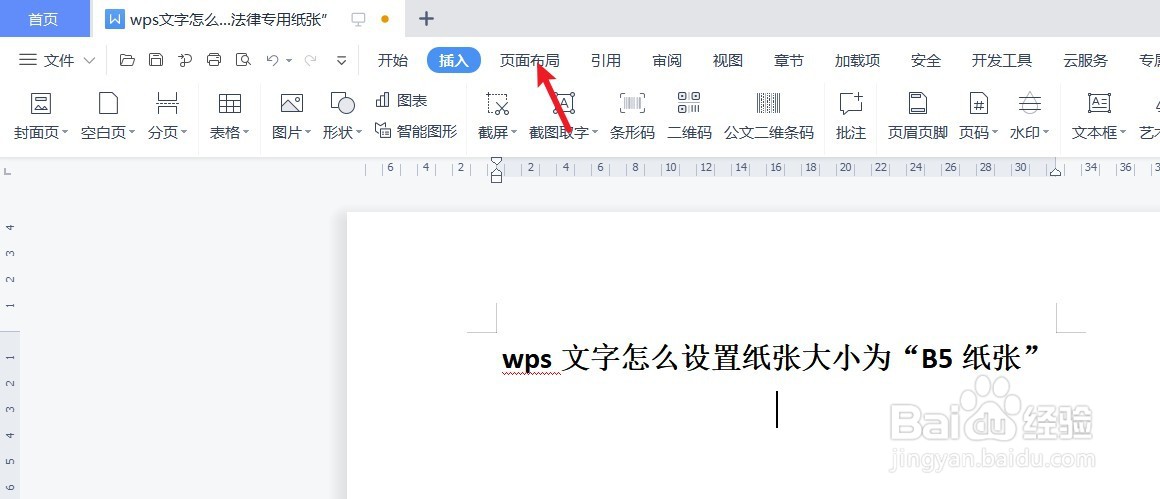Click the 水印 watermark icon

click(x=1029, y=103)
